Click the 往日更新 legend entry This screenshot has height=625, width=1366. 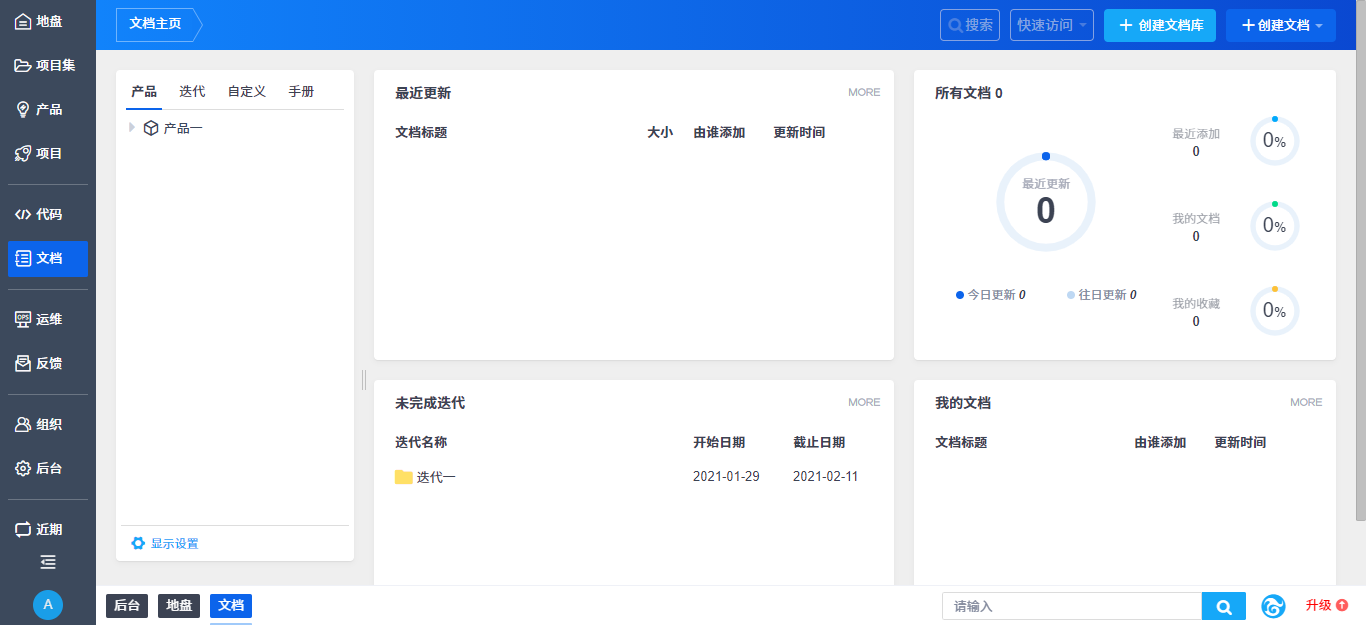(1102, 295)
